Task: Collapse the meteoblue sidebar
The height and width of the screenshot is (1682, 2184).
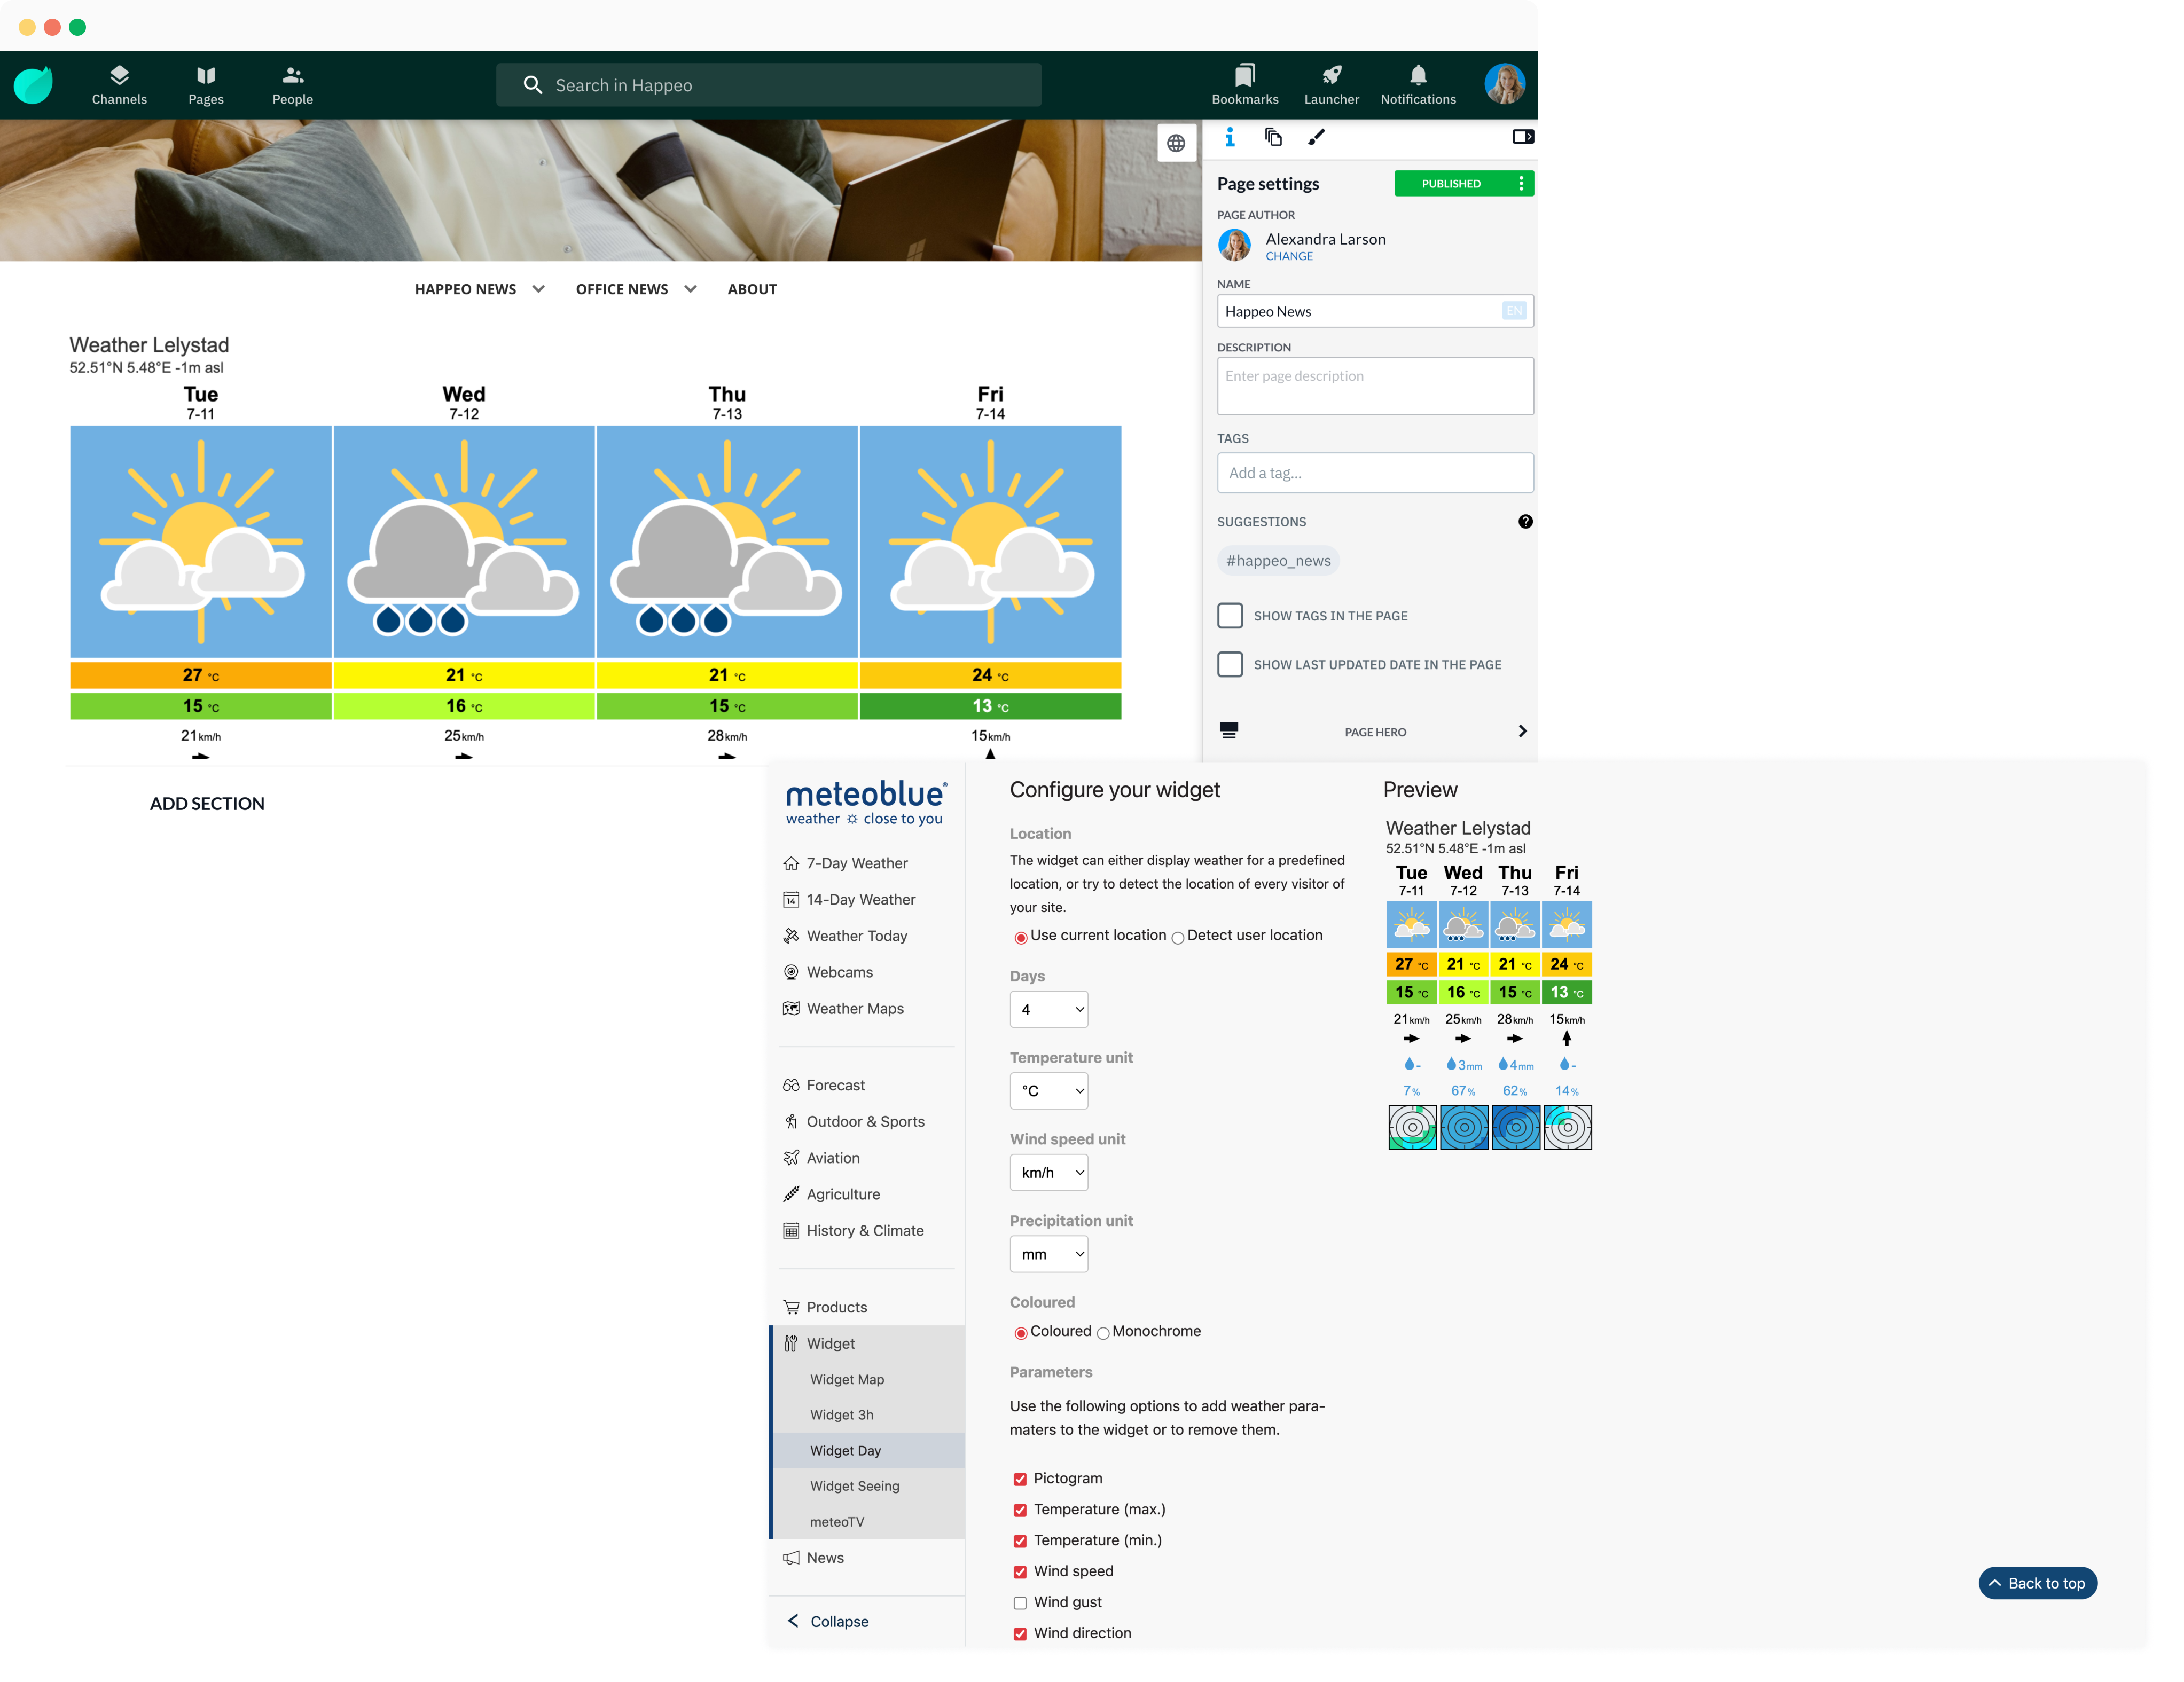Action: [x=827, y=1621]
